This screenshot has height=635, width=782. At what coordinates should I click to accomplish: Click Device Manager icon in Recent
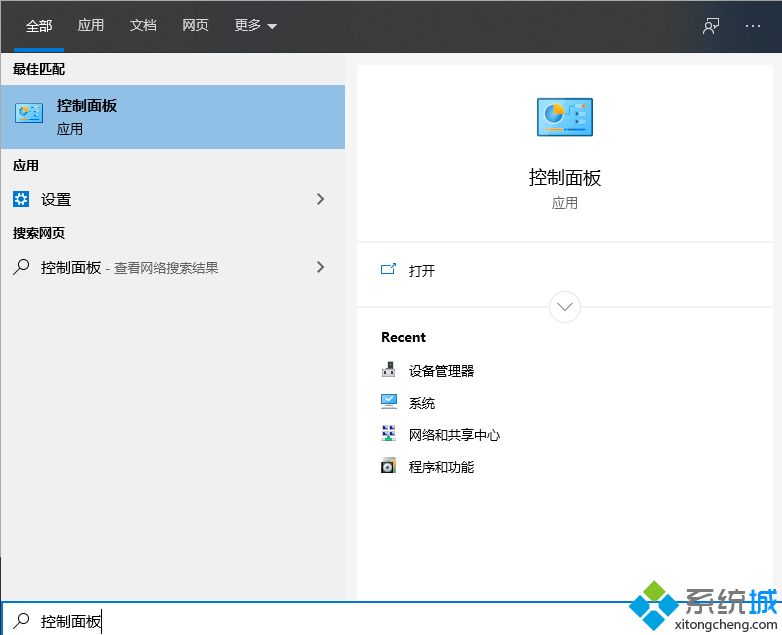(x=389, y=370)
